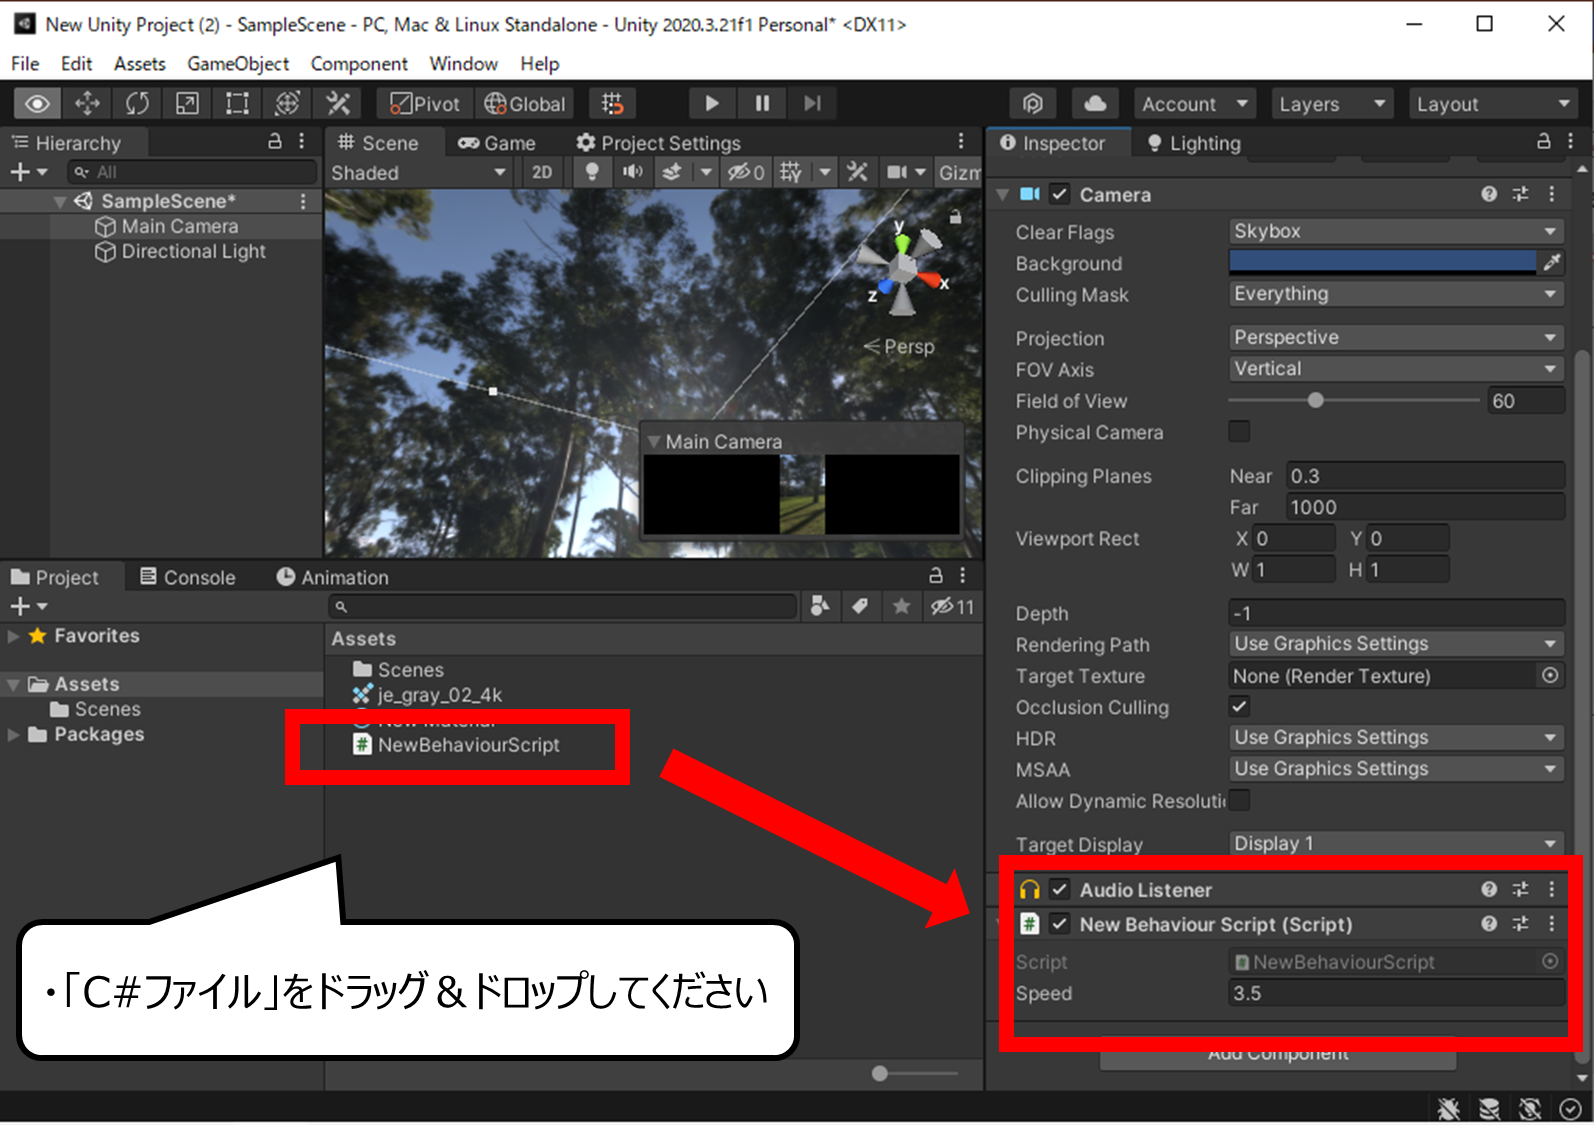Expand the Packages folder tree

(x=14, y=735)
